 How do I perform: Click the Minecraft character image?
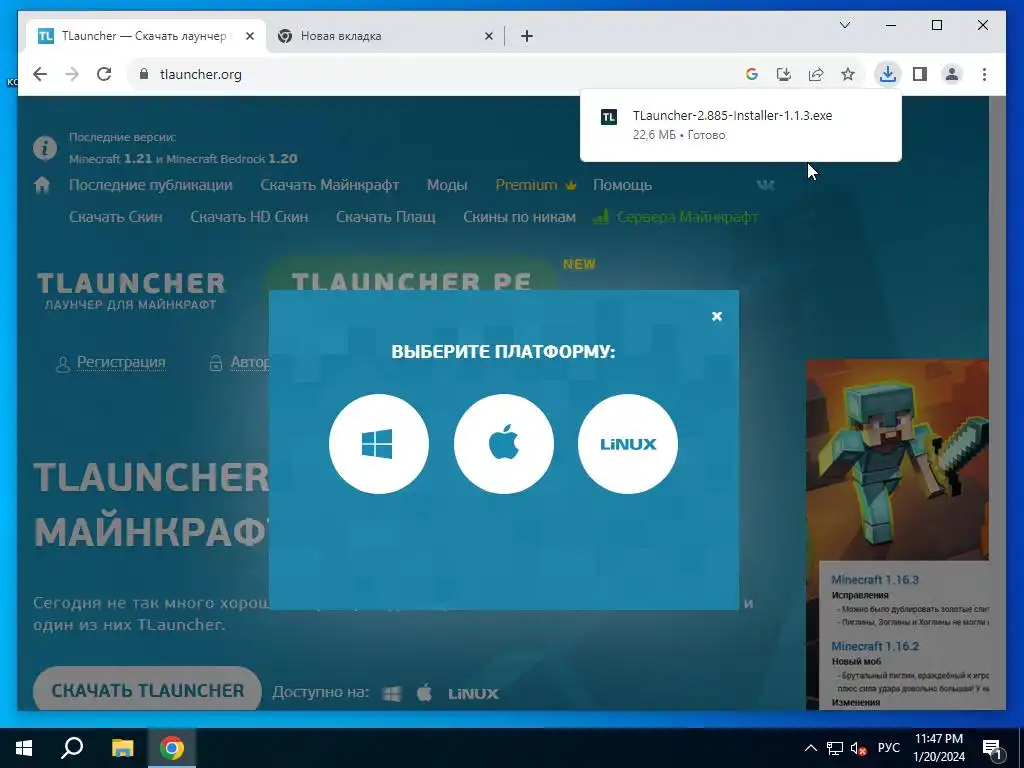coord(897,460)
